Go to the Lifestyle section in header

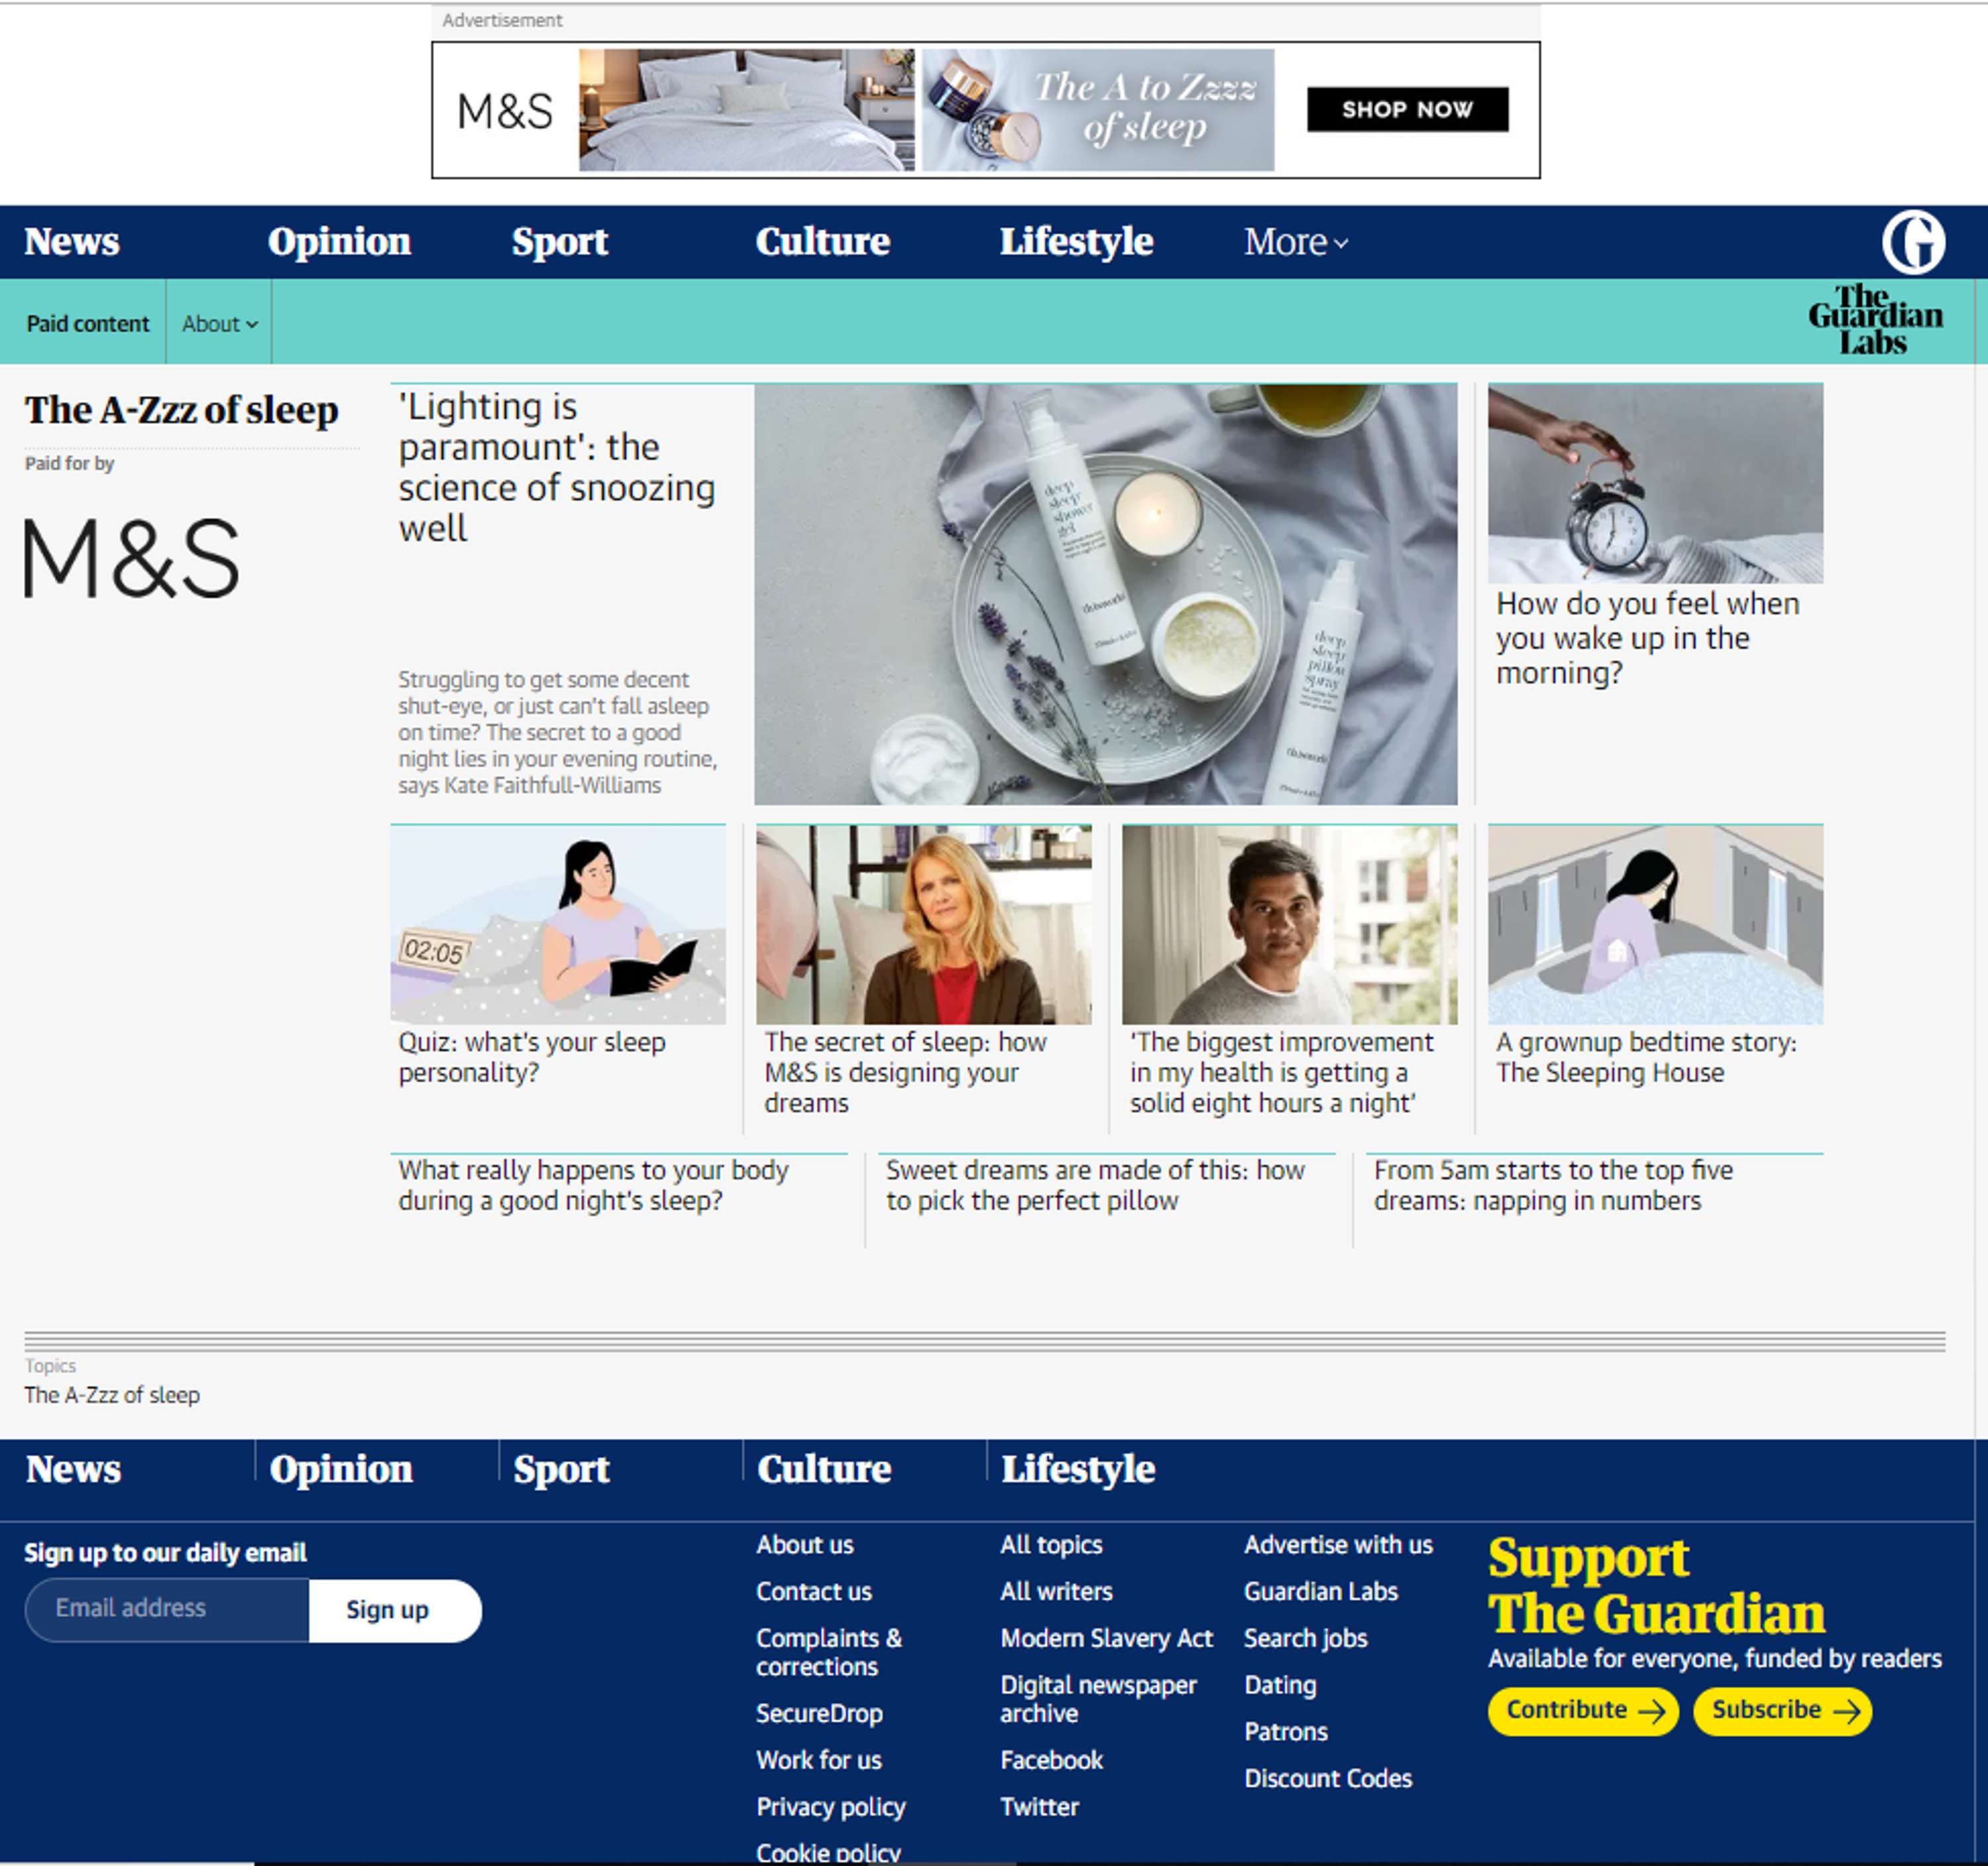(x=1077, y=242)
